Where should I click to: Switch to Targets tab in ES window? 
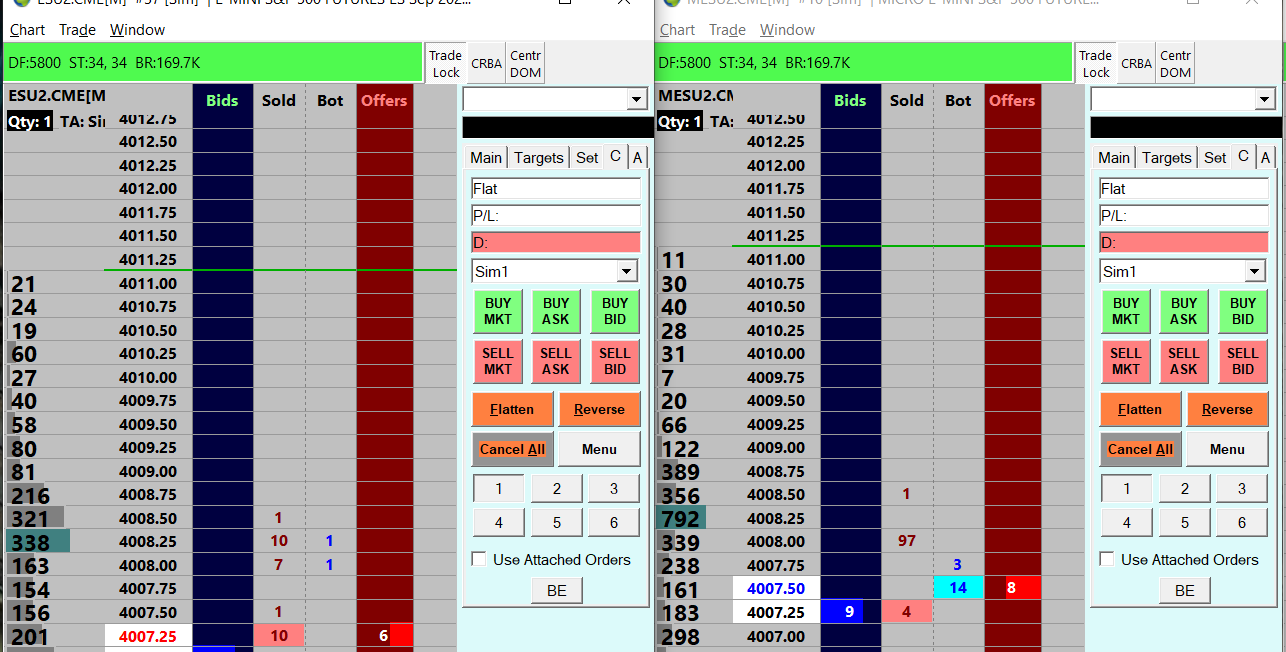[539, 157]
